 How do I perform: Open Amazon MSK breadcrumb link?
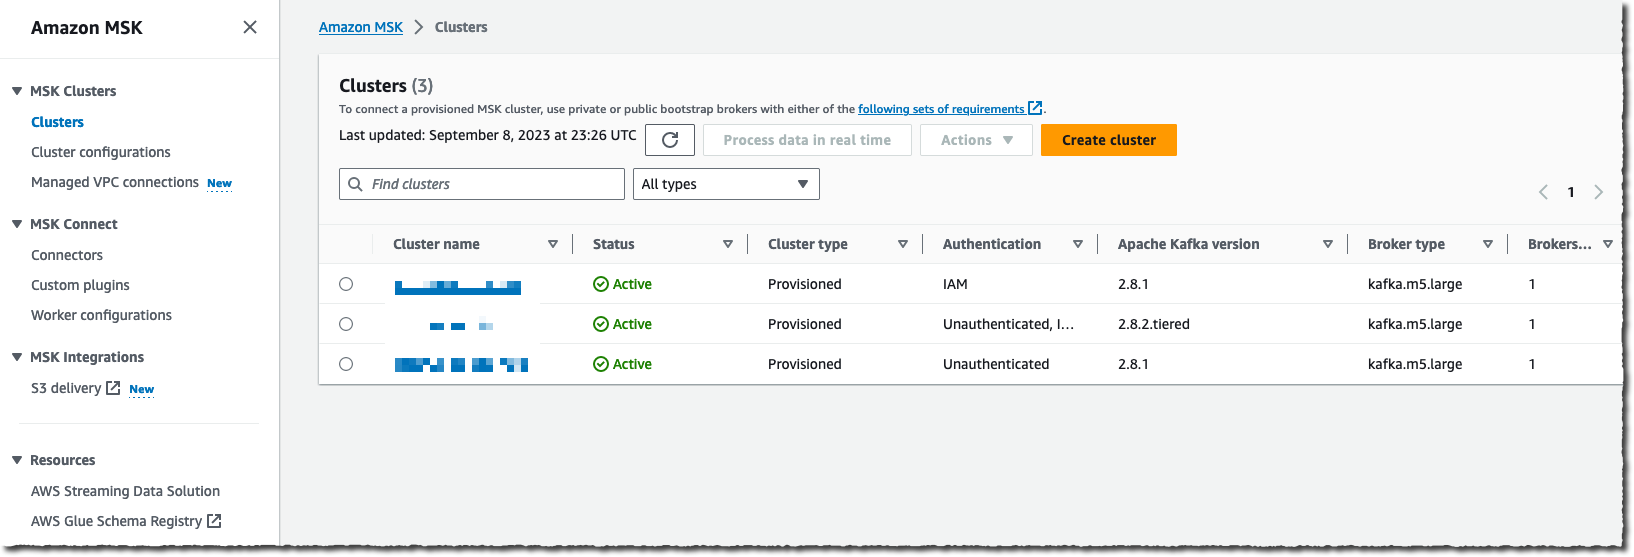[360, 27]
